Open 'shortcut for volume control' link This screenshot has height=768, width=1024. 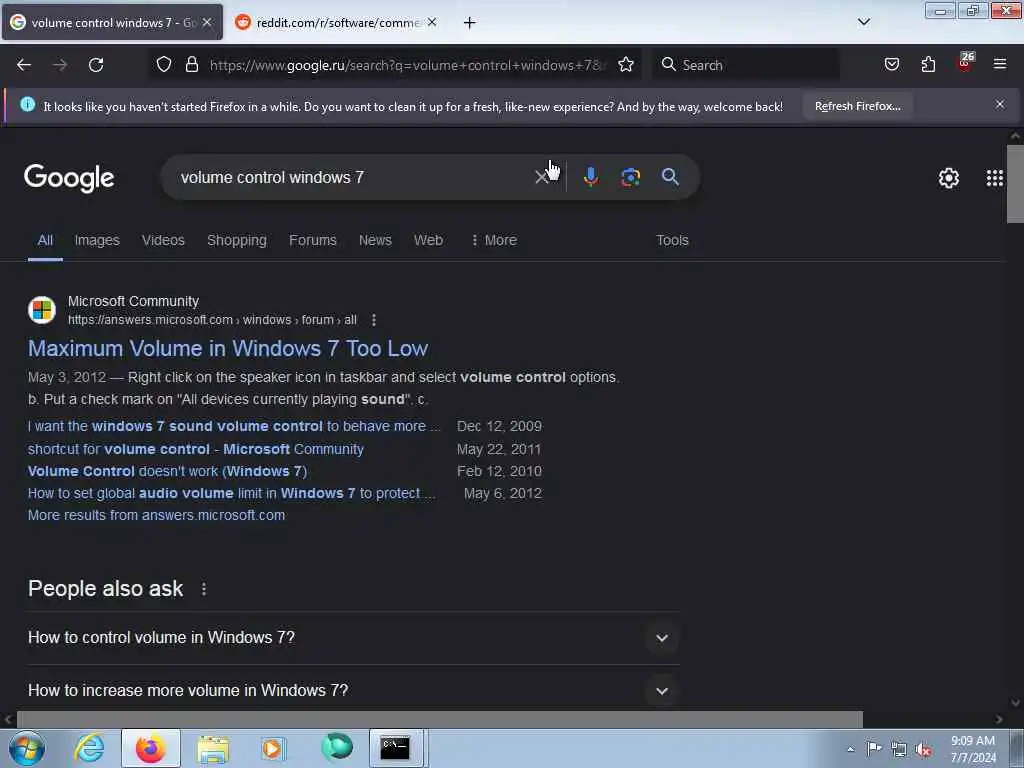click(x=196, y=449)
